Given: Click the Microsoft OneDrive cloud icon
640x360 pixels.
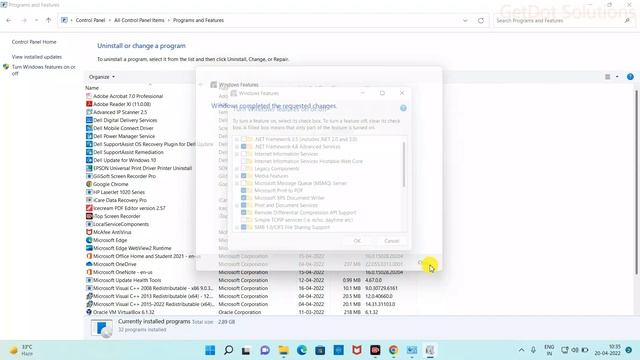Looking at the screenshot, I should [89, 264].
